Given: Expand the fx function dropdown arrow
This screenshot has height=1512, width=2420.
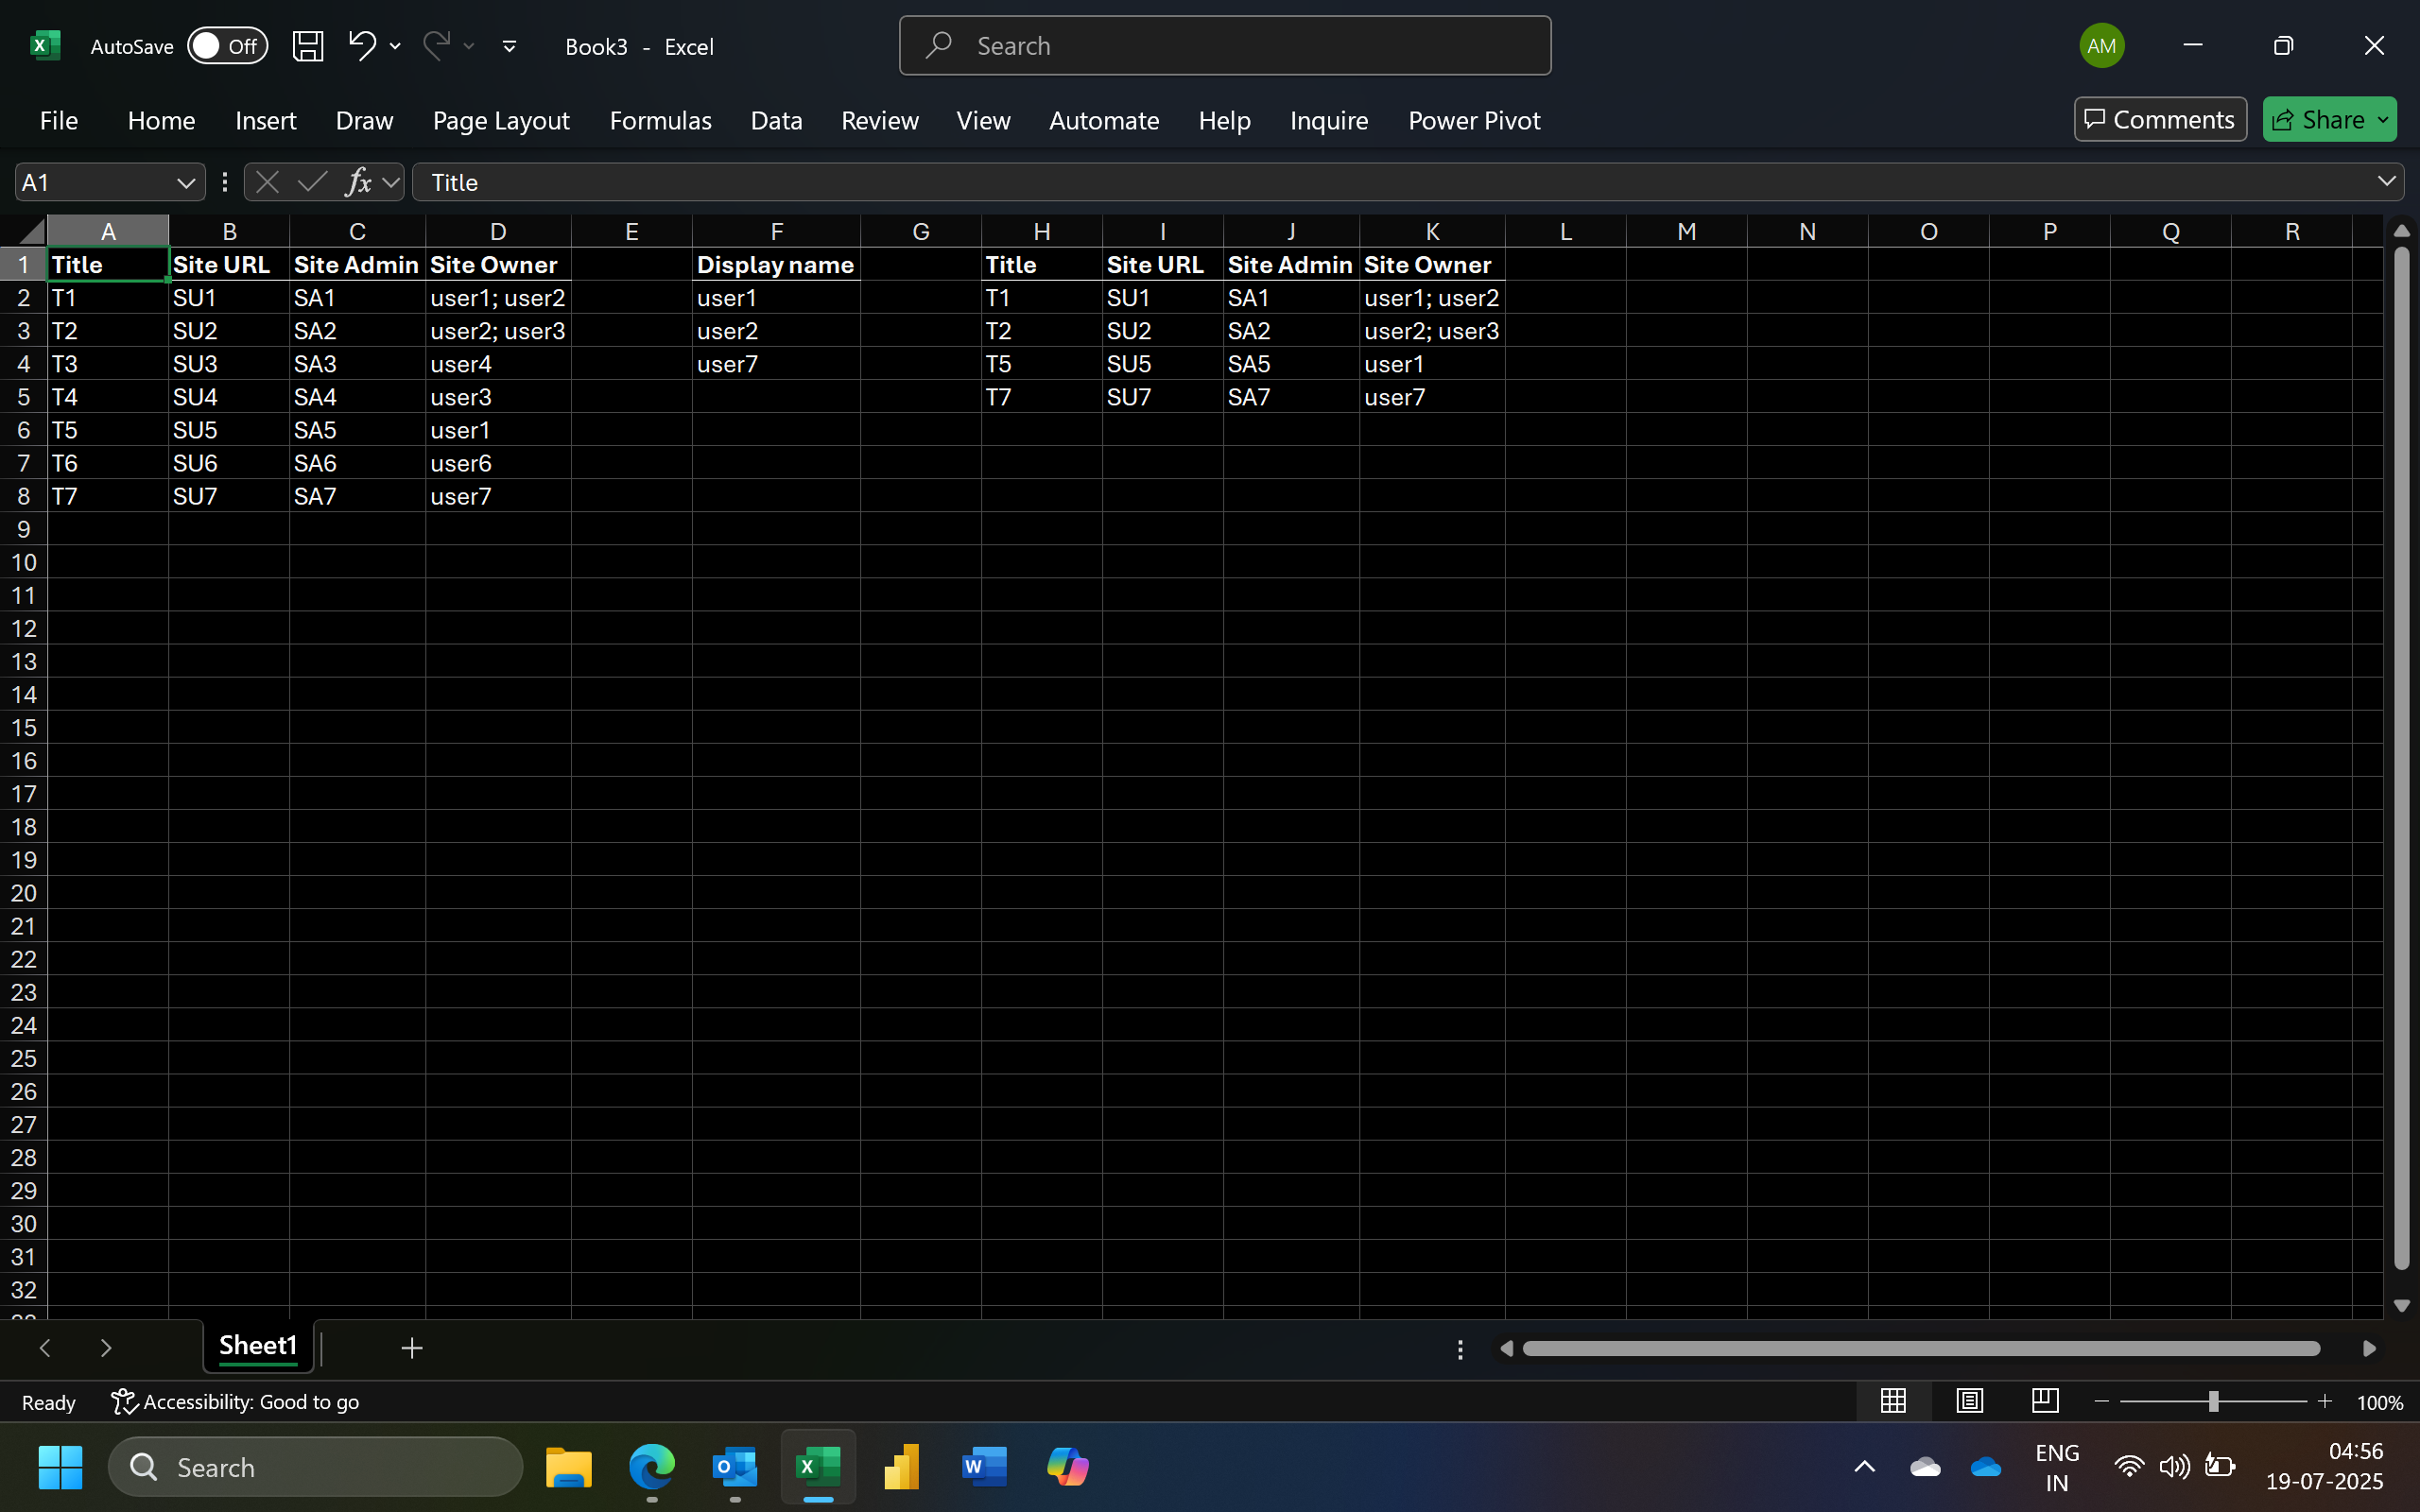Looking at the screenshot, I should 391,182.
